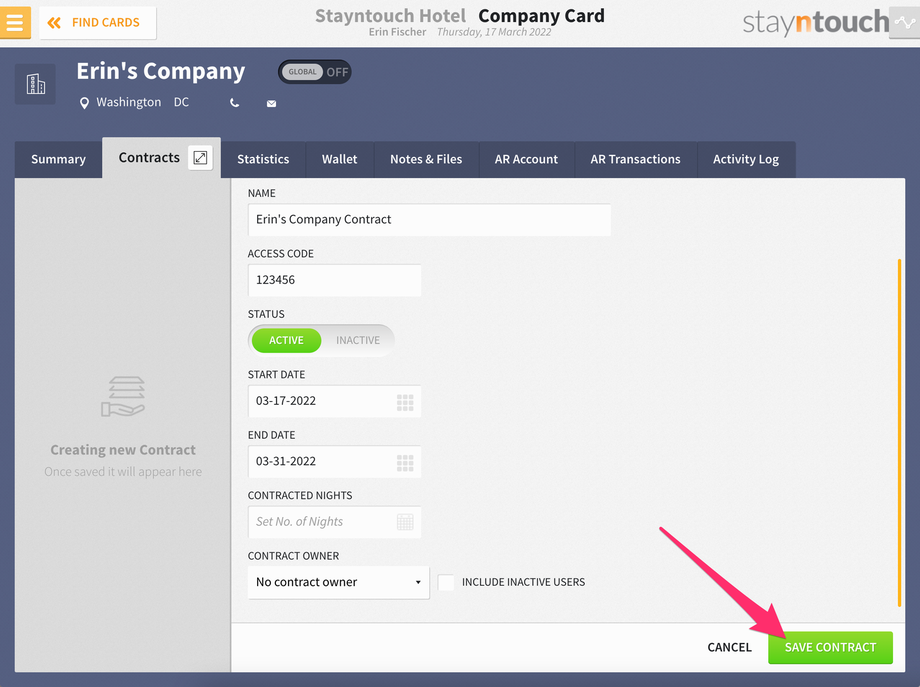Click the stayntouch logo
This screenshot has height=687, width=920.
pos(816,22)
